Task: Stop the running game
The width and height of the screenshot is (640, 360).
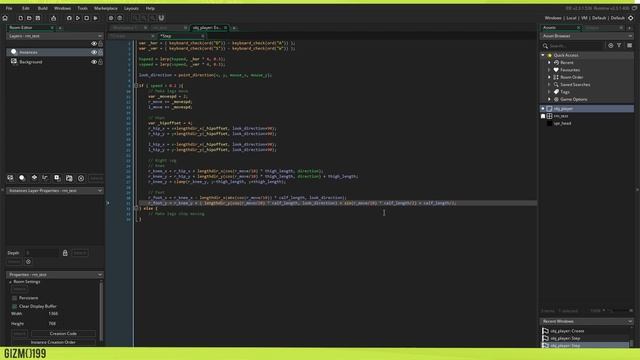Action: 87,18
